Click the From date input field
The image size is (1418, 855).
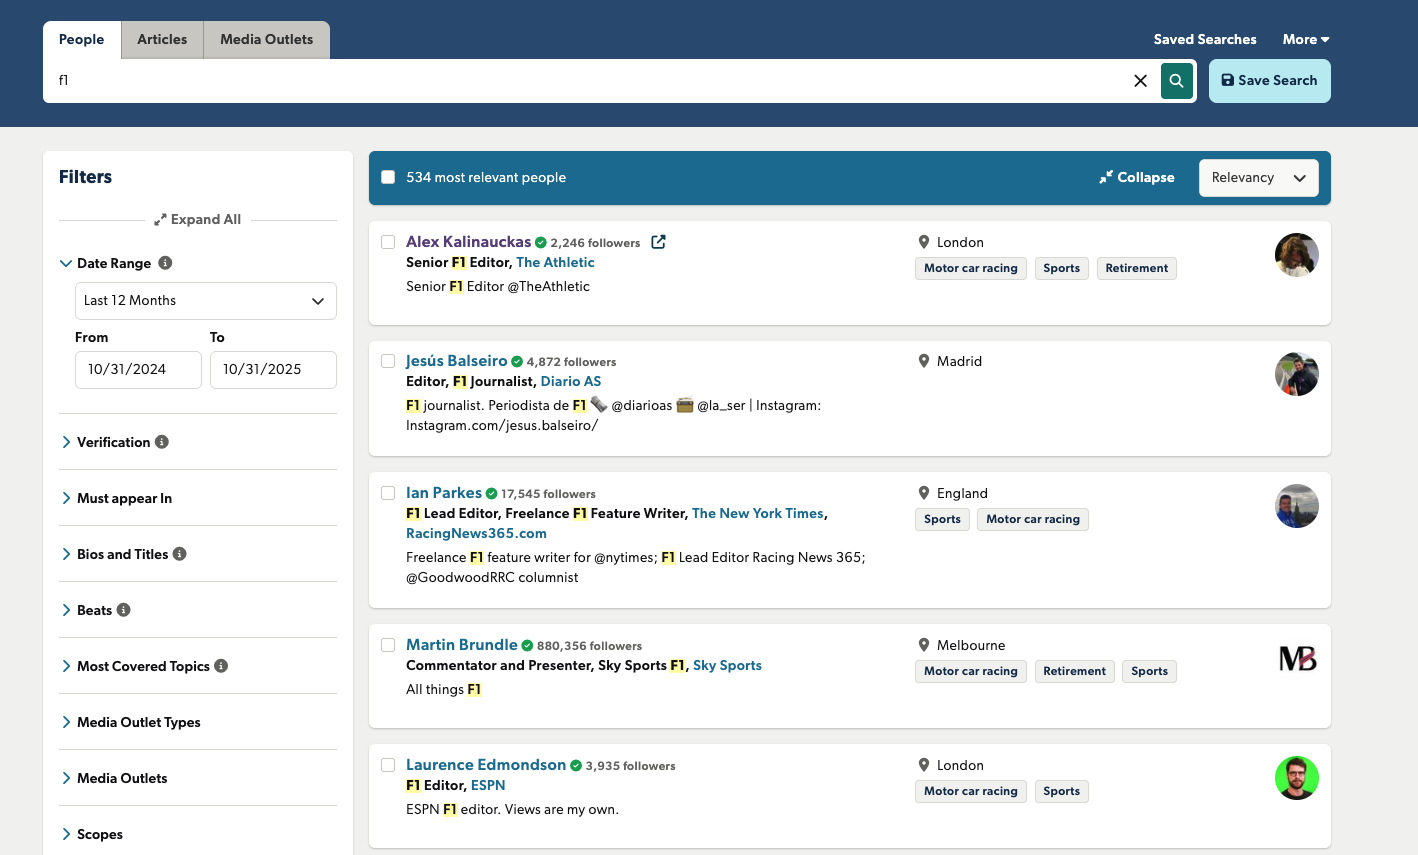coord(138,370)
